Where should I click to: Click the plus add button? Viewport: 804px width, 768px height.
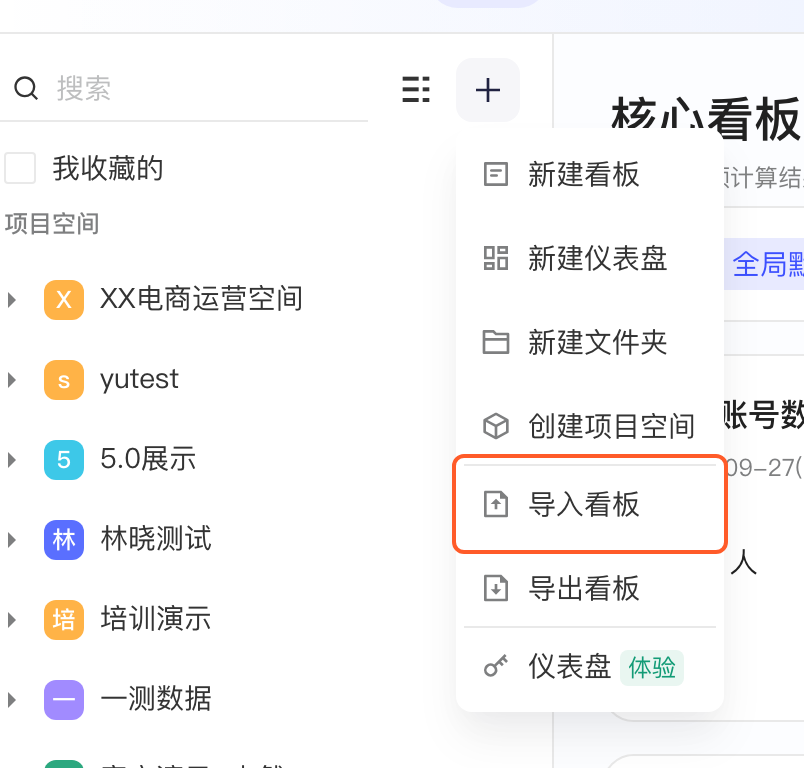point(488,90)
